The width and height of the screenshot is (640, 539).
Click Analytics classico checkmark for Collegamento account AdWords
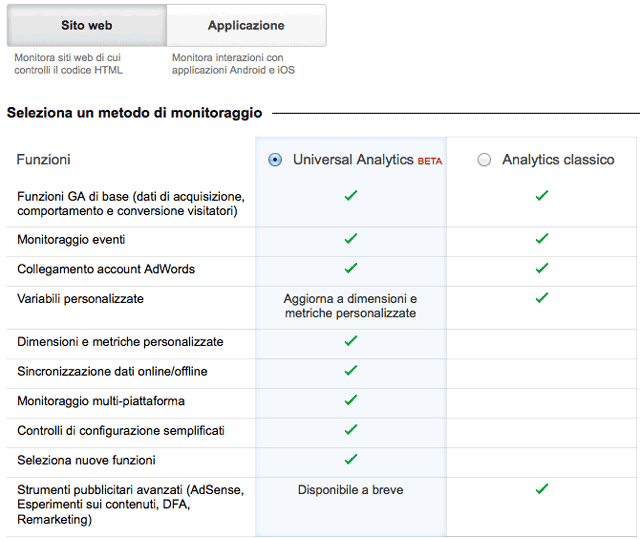point(542,268)
